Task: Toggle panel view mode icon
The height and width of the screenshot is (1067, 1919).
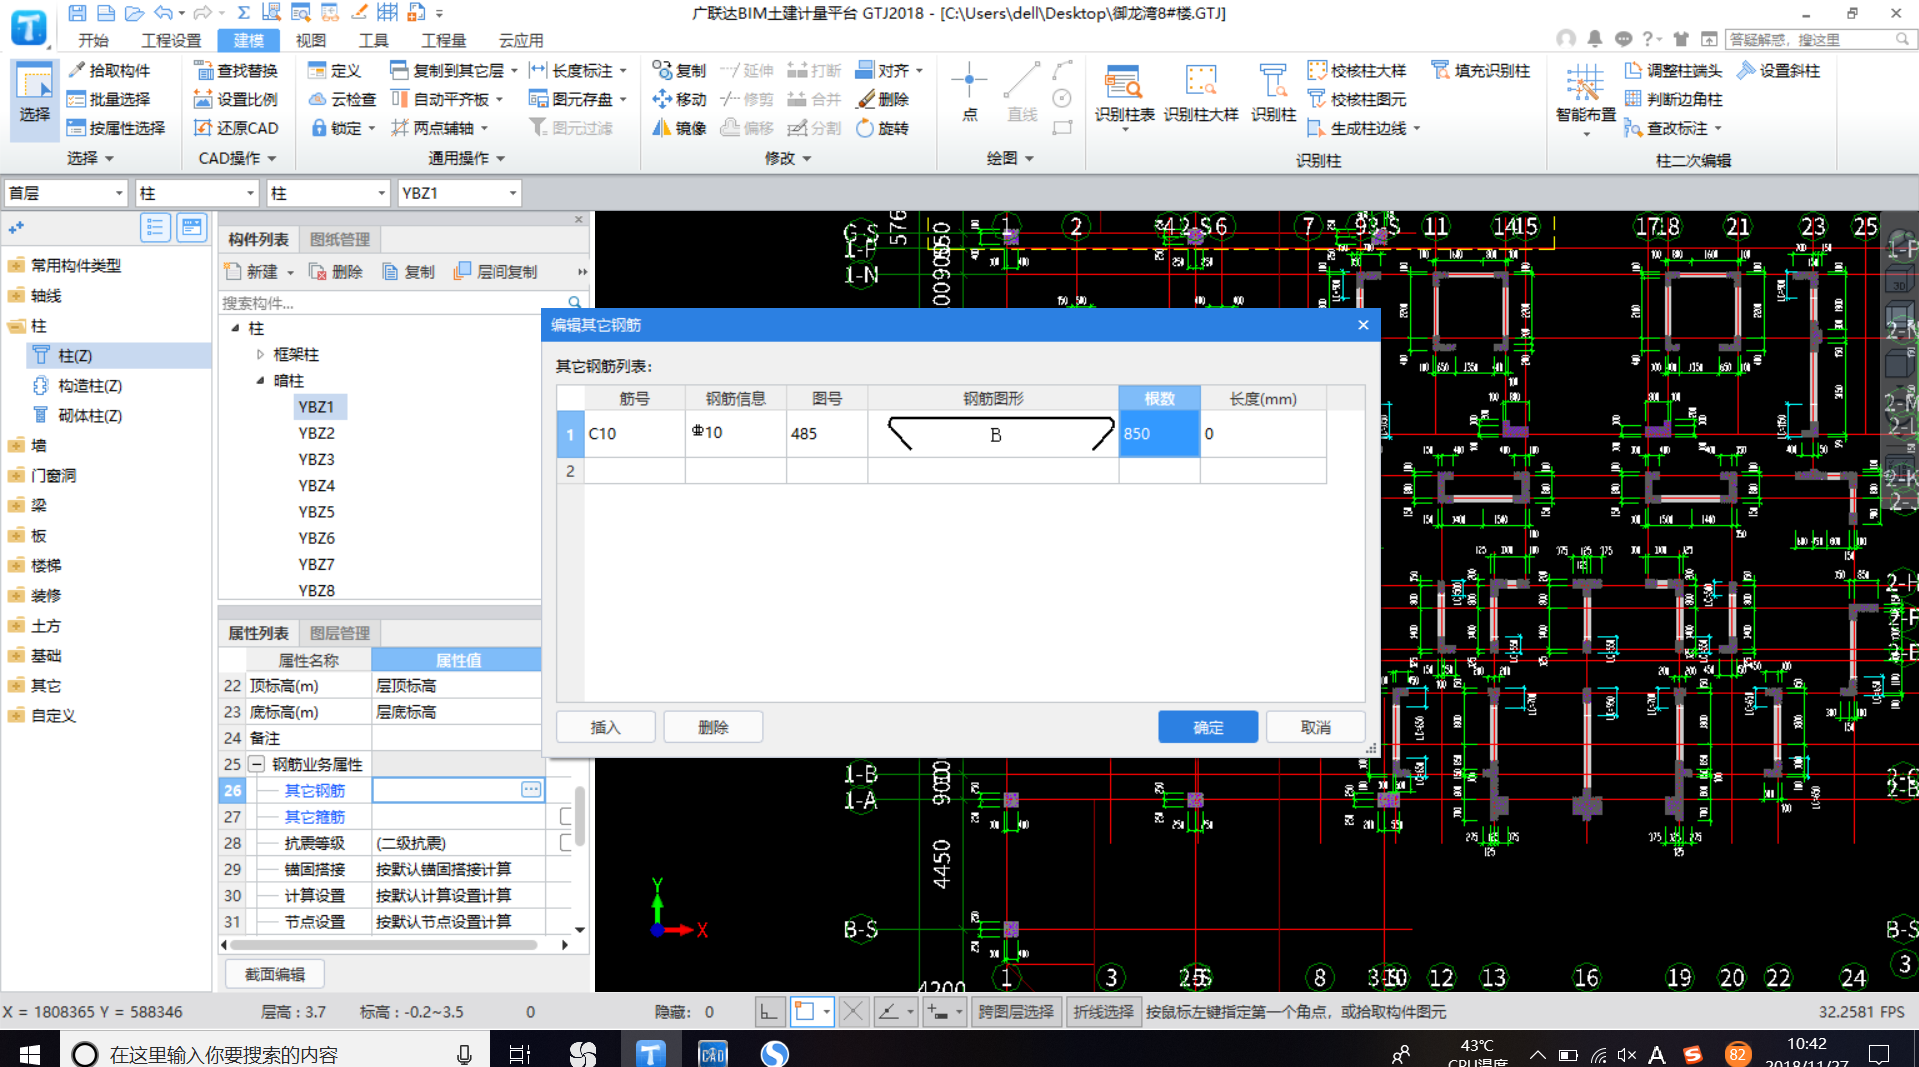Action: click(191, 227)
